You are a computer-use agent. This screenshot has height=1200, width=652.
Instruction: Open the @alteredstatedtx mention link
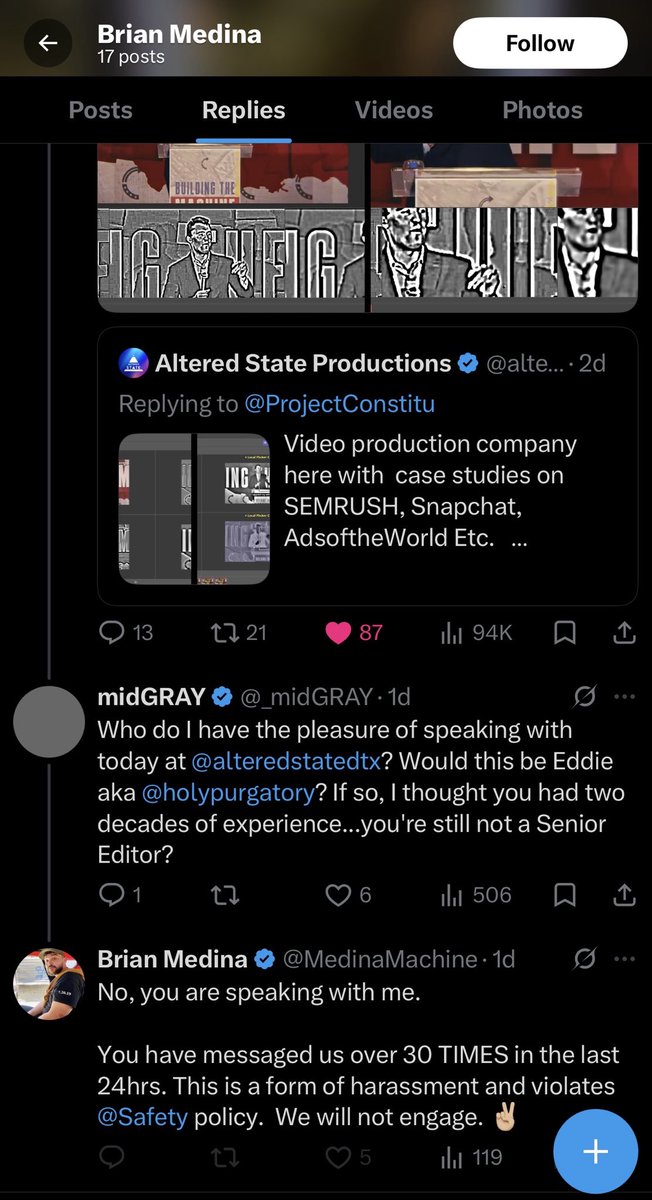pyautogui.click(x=286, y=761)
